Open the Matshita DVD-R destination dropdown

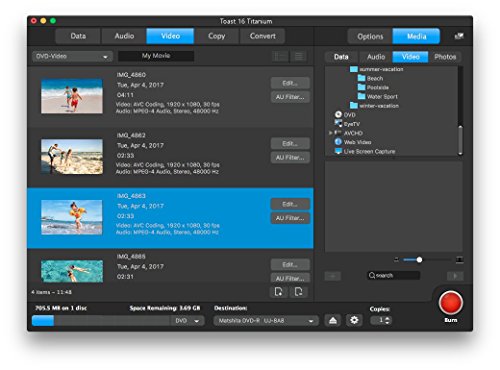(266, 321)
